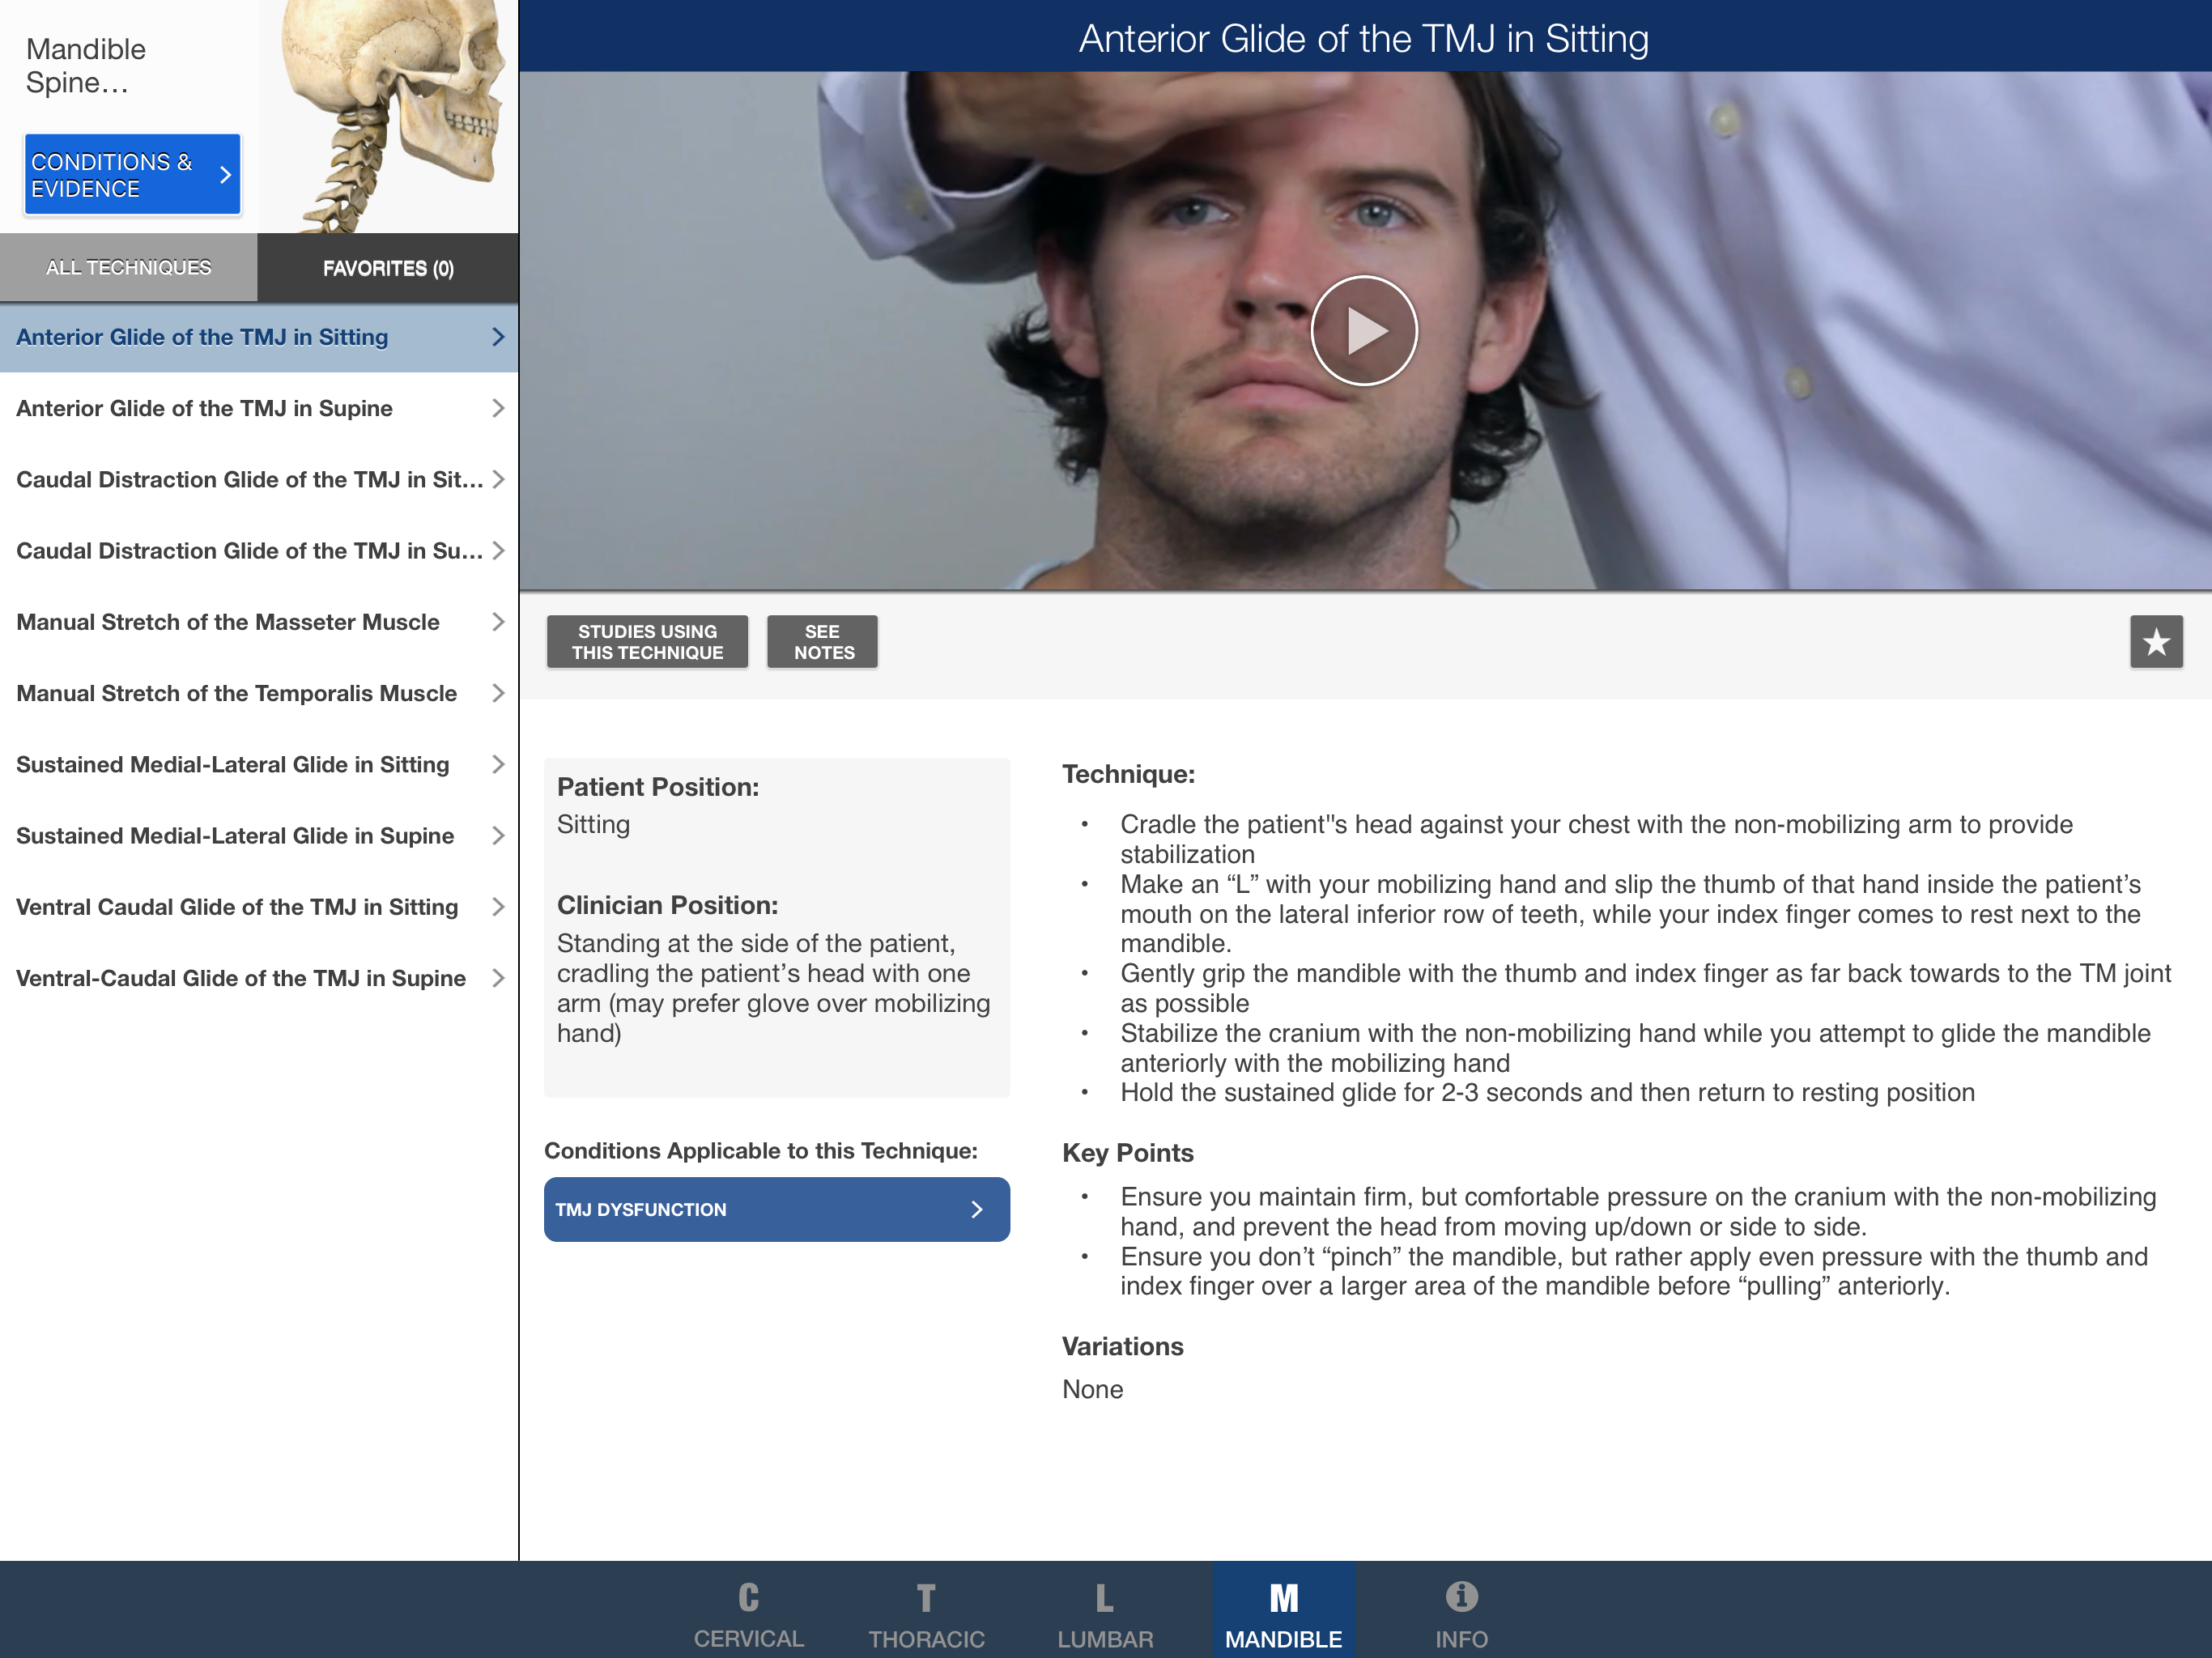Toggle the favorite star for this technique
The width and height of the screenshot is (2212, 1658).
coord(2155,641)
